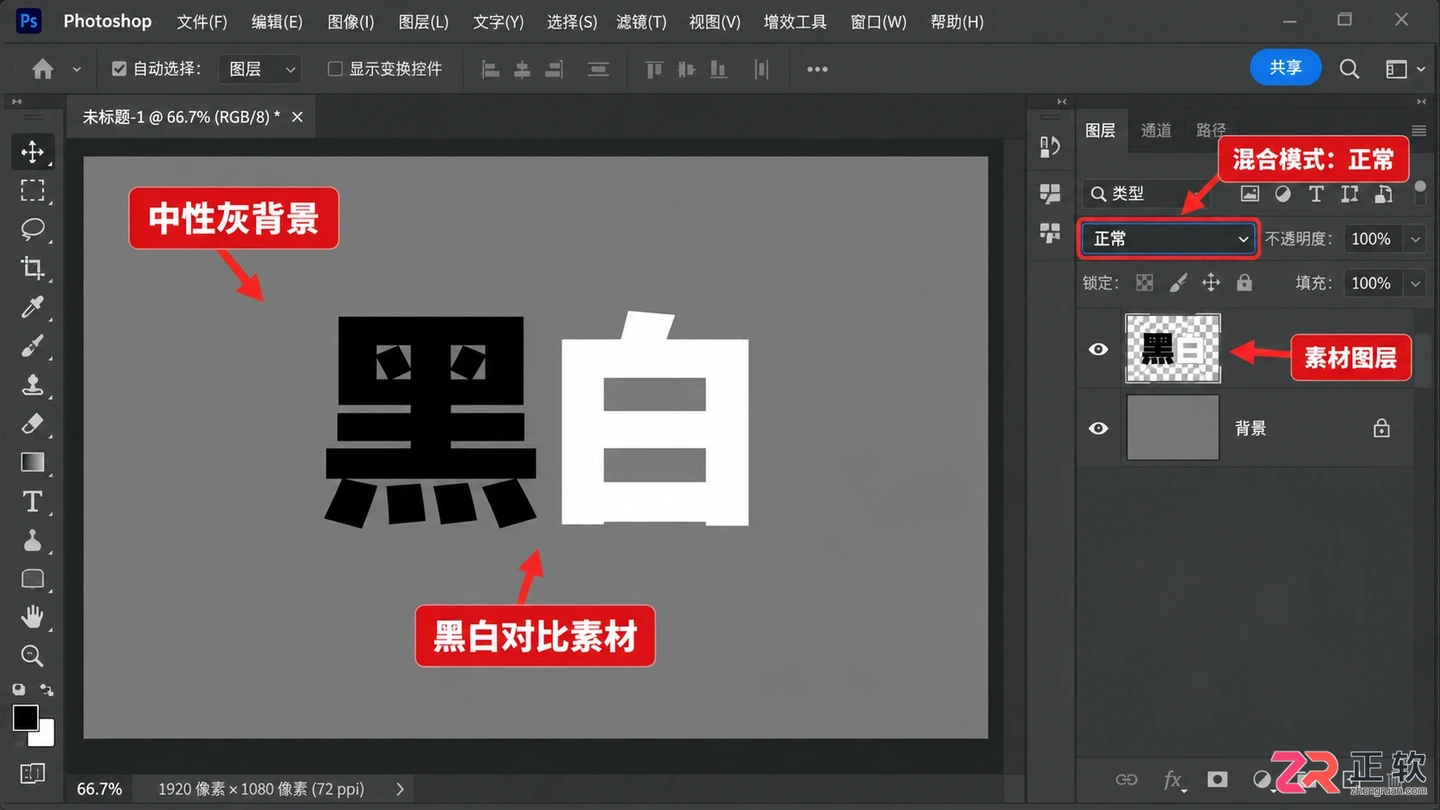
Task: Filter layers by pixel layer type
Action: [x=1249, y=194]
